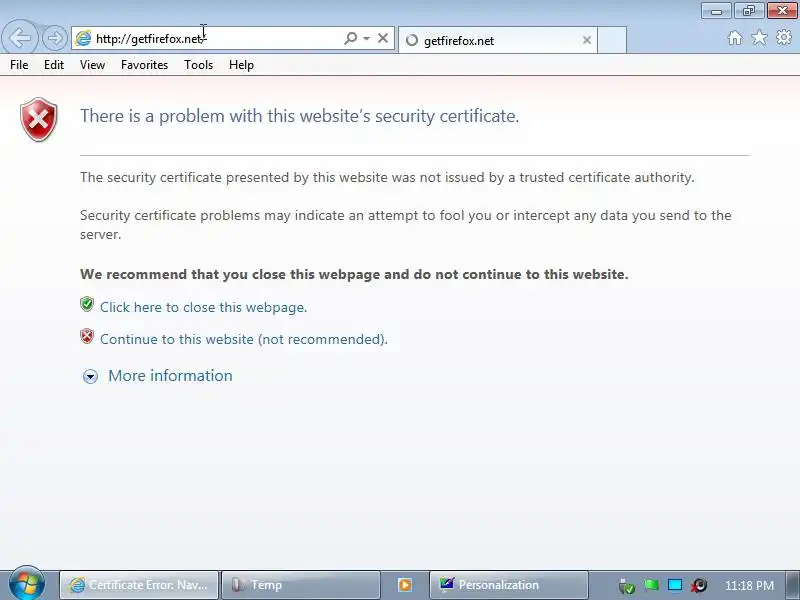Click the safely remove hardware tray icon
This screenshot has width=800, height=600.
tap(626, 586)
